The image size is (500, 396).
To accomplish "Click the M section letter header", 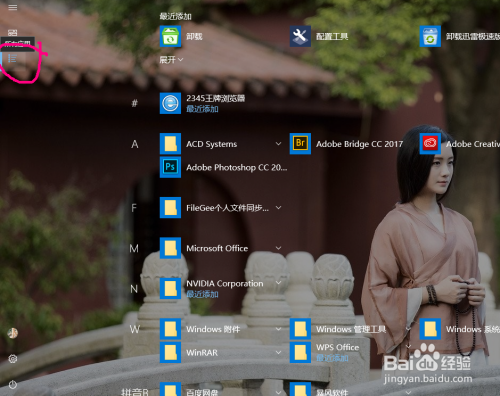I will pyautogui.click(x=134, y=248).
